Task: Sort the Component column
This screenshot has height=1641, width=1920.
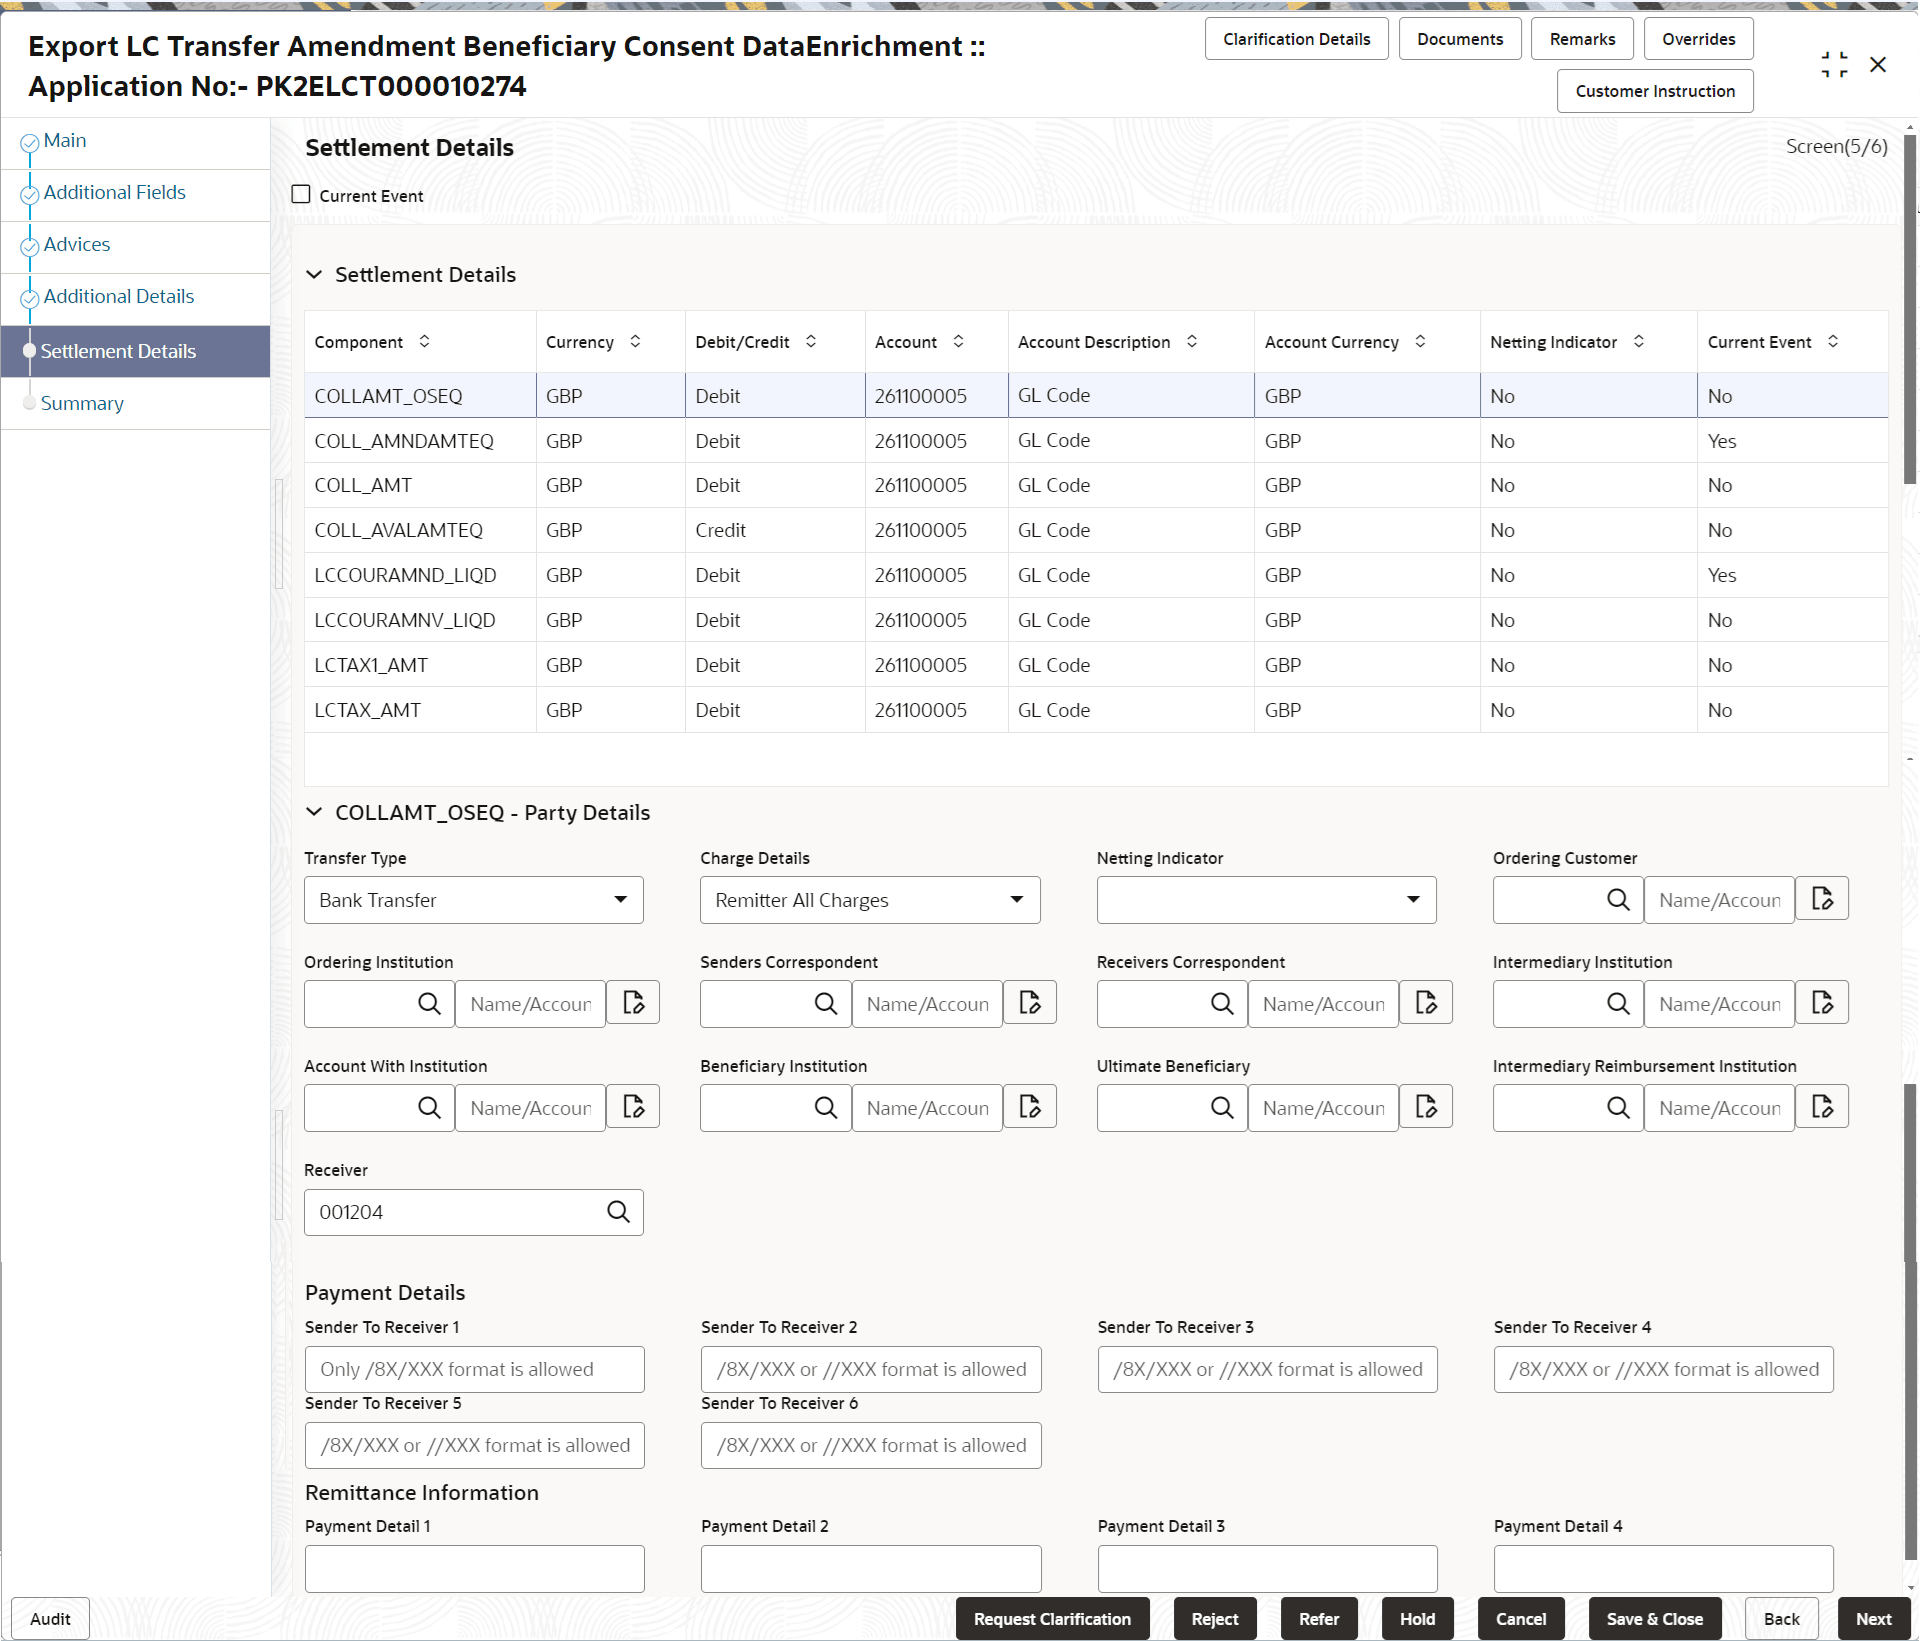Action: (x=424, y=341)
